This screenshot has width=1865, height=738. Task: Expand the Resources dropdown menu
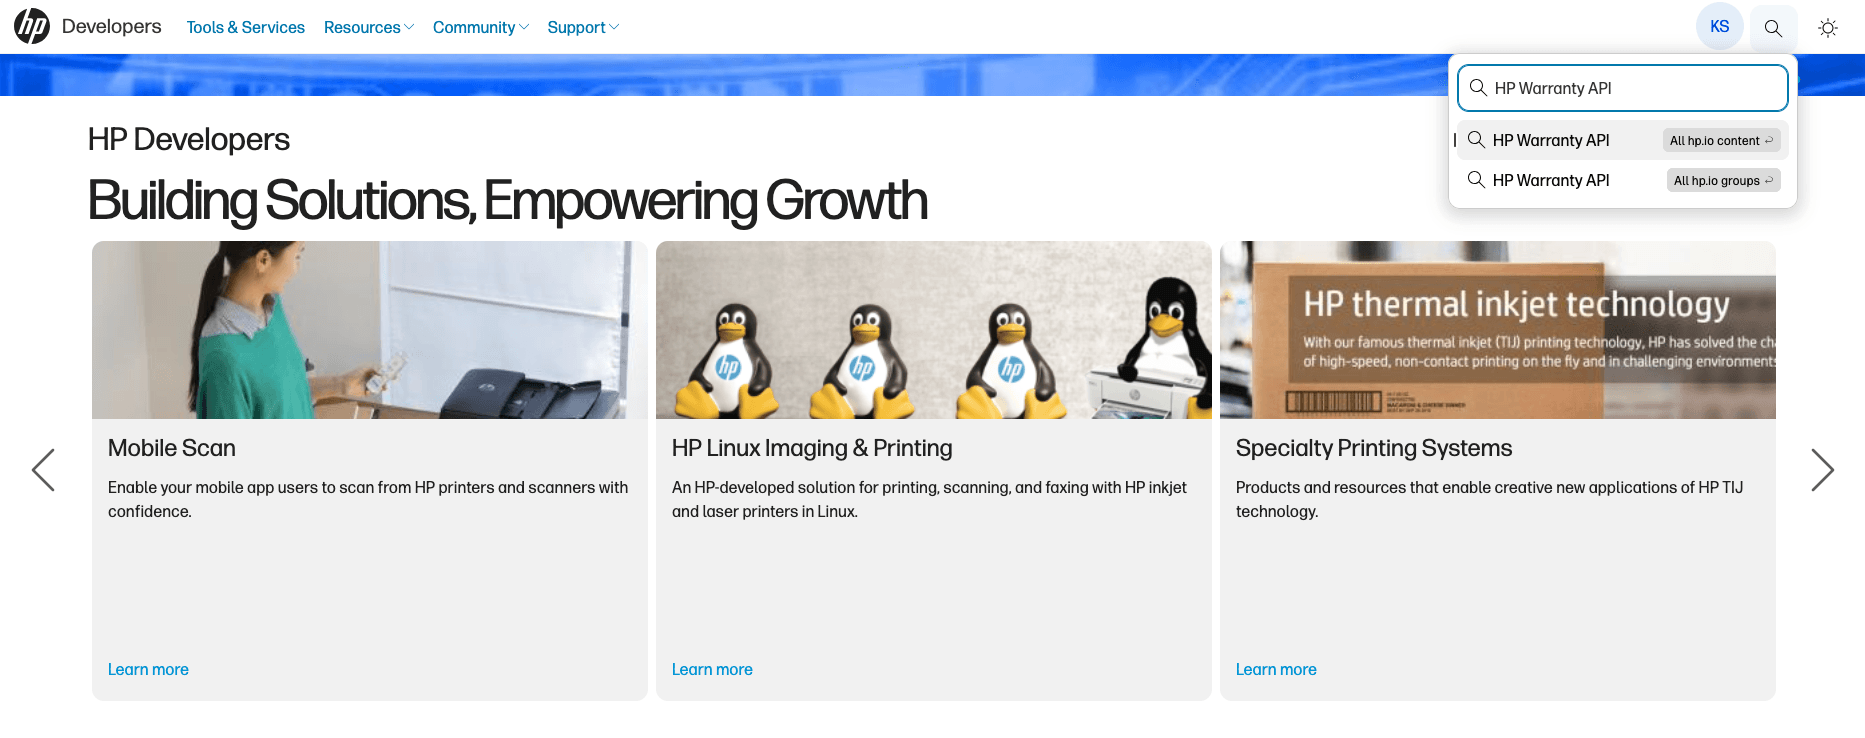[x=368, y=28]
